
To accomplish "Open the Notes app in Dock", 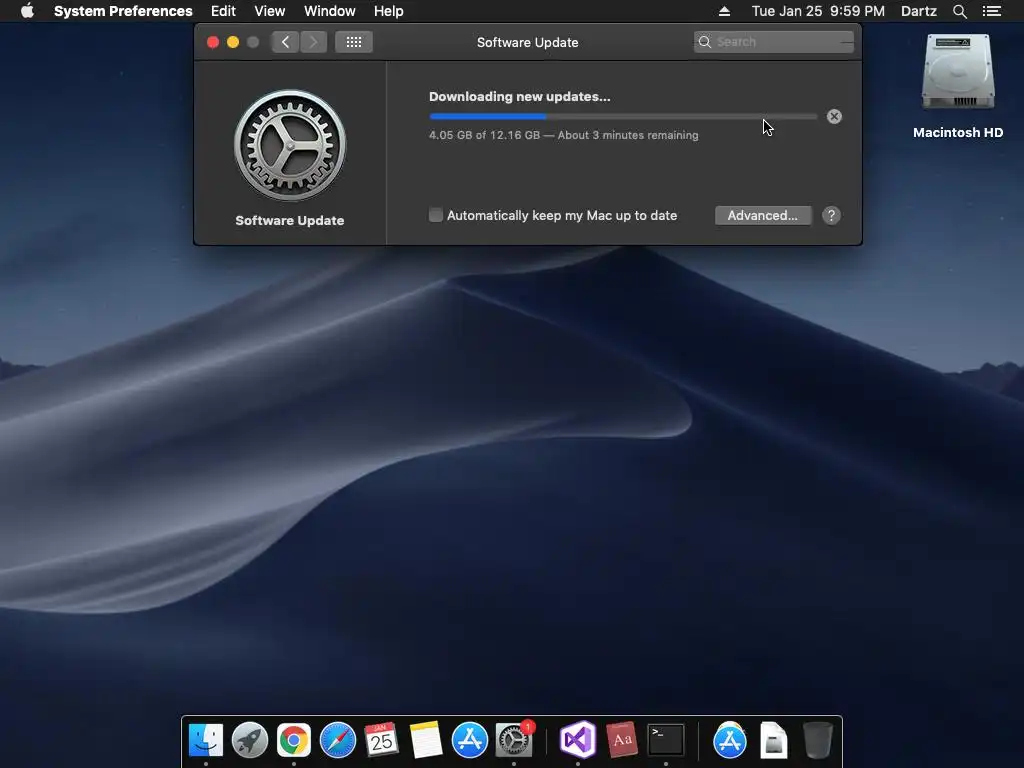I will point(426,740).
